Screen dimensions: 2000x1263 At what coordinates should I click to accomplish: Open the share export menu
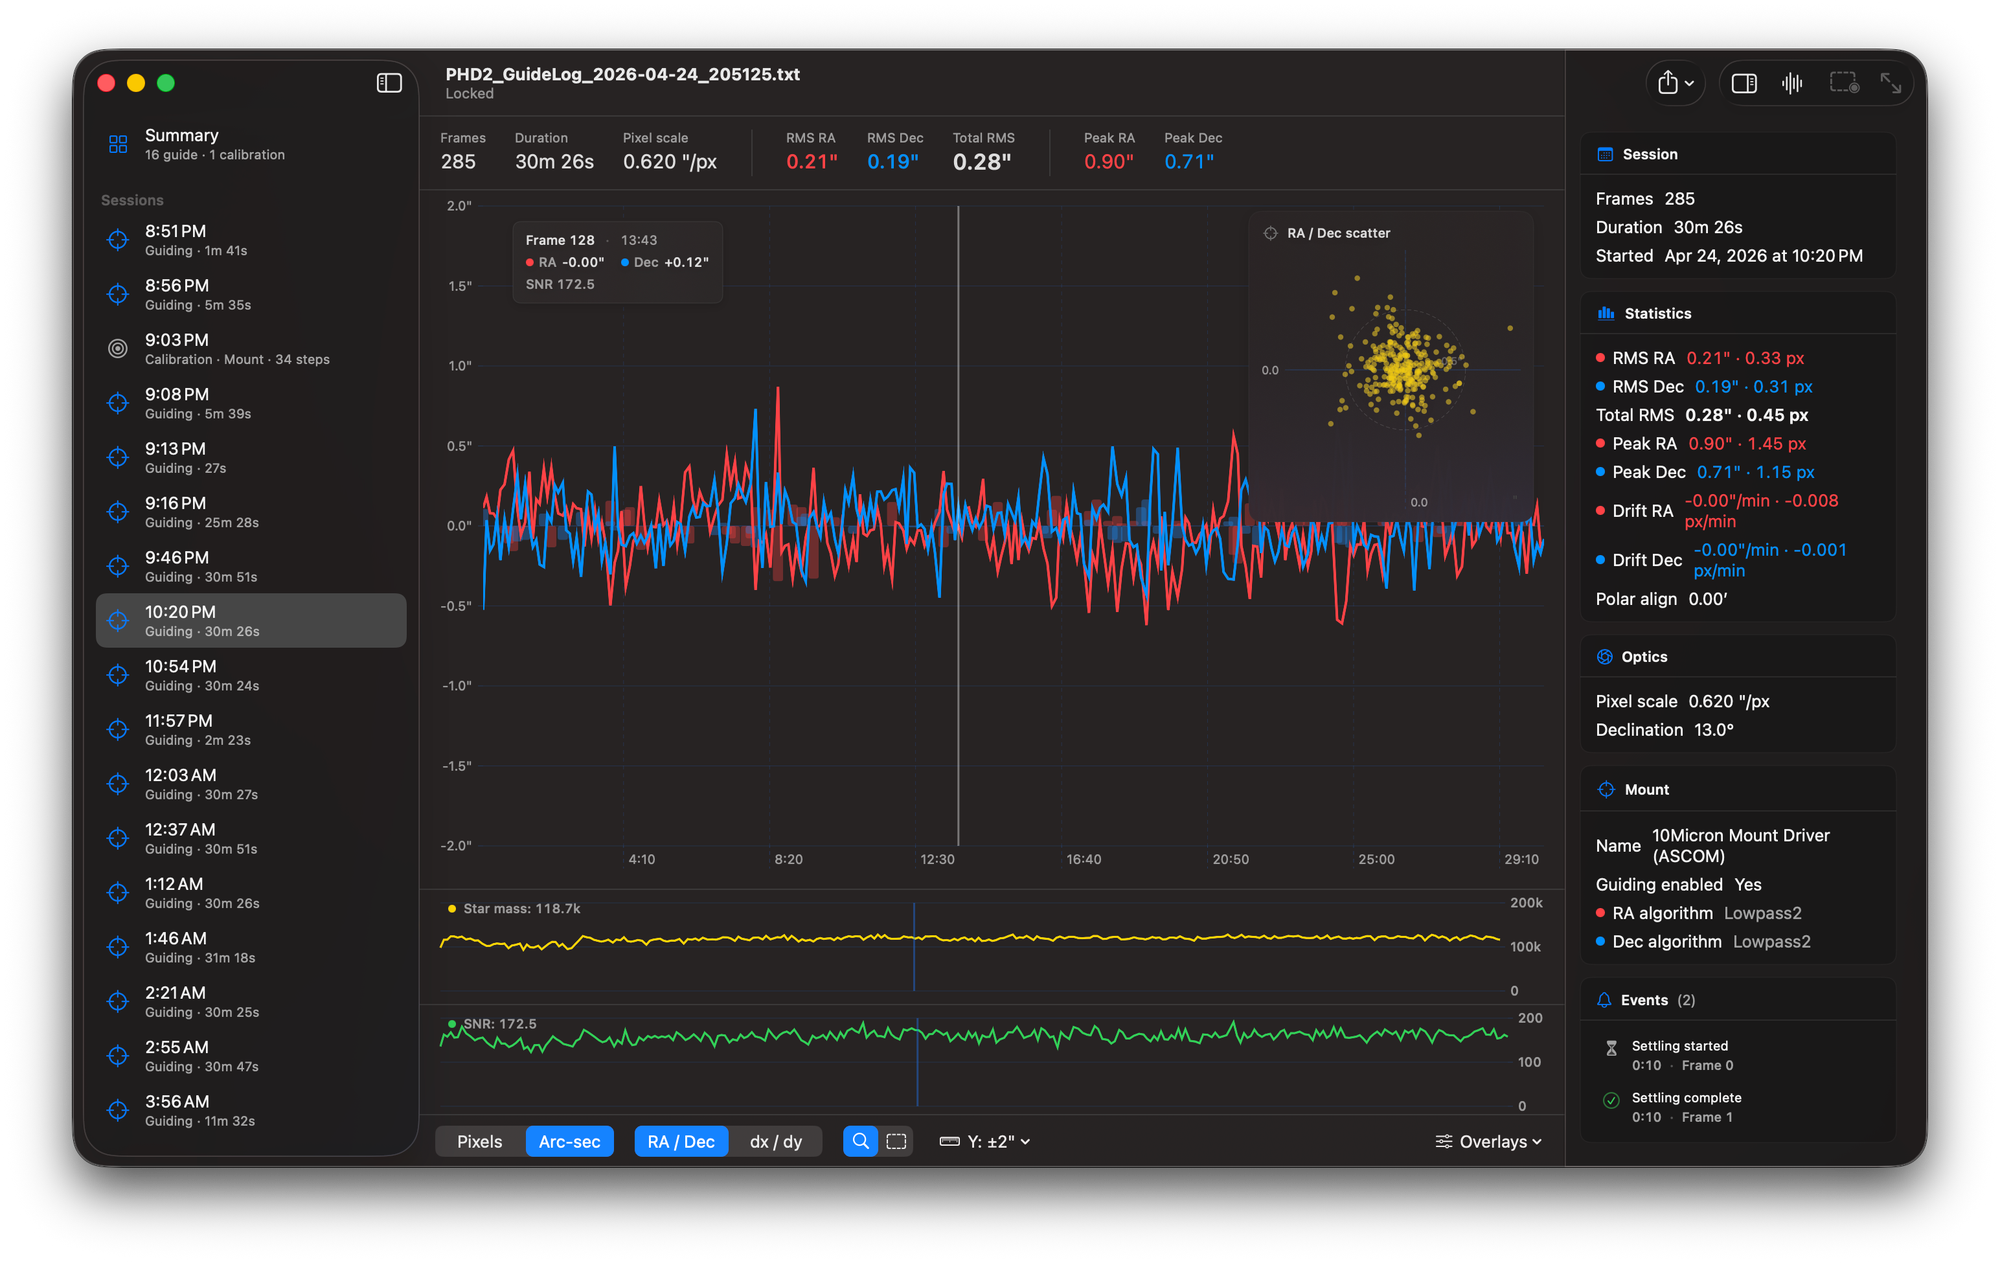(1675, 83)
